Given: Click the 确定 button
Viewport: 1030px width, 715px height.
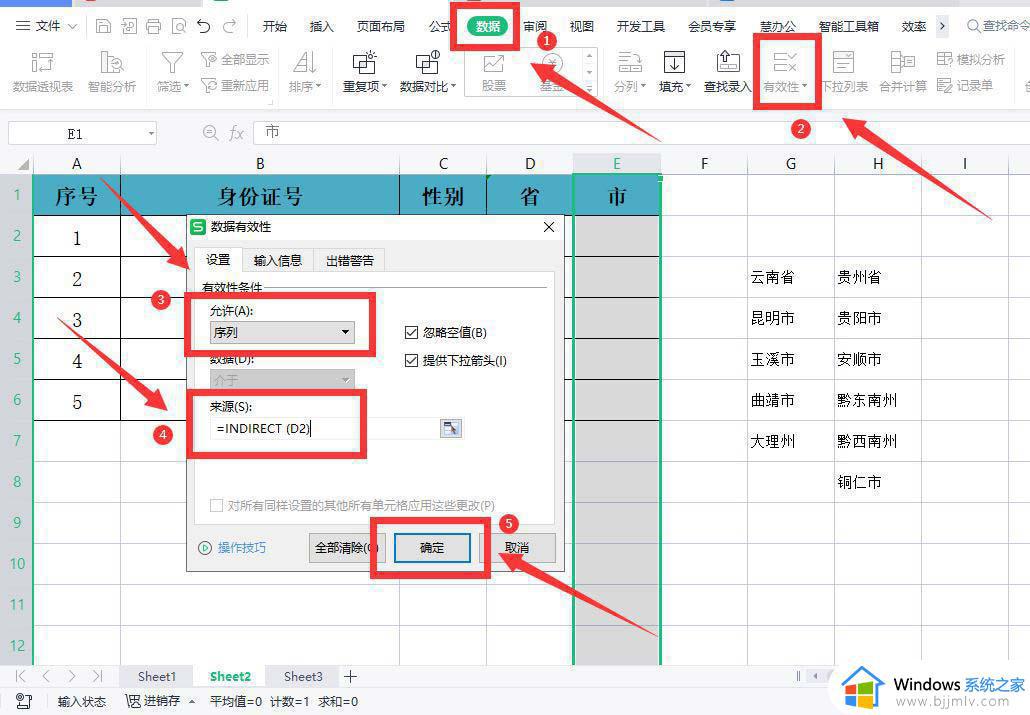Looking at the screenshot, I should tap(432, 547).
